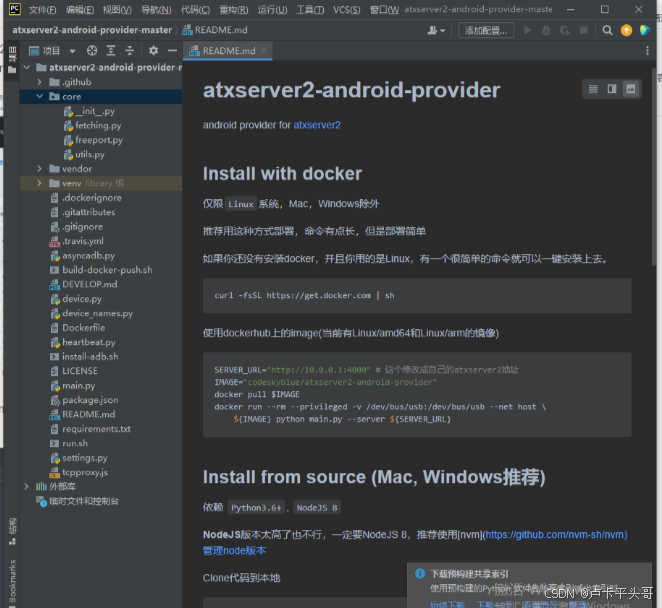Follow the atxserver2 hyperlink
Screen dimensions: 662x608
tap(317, 125)
